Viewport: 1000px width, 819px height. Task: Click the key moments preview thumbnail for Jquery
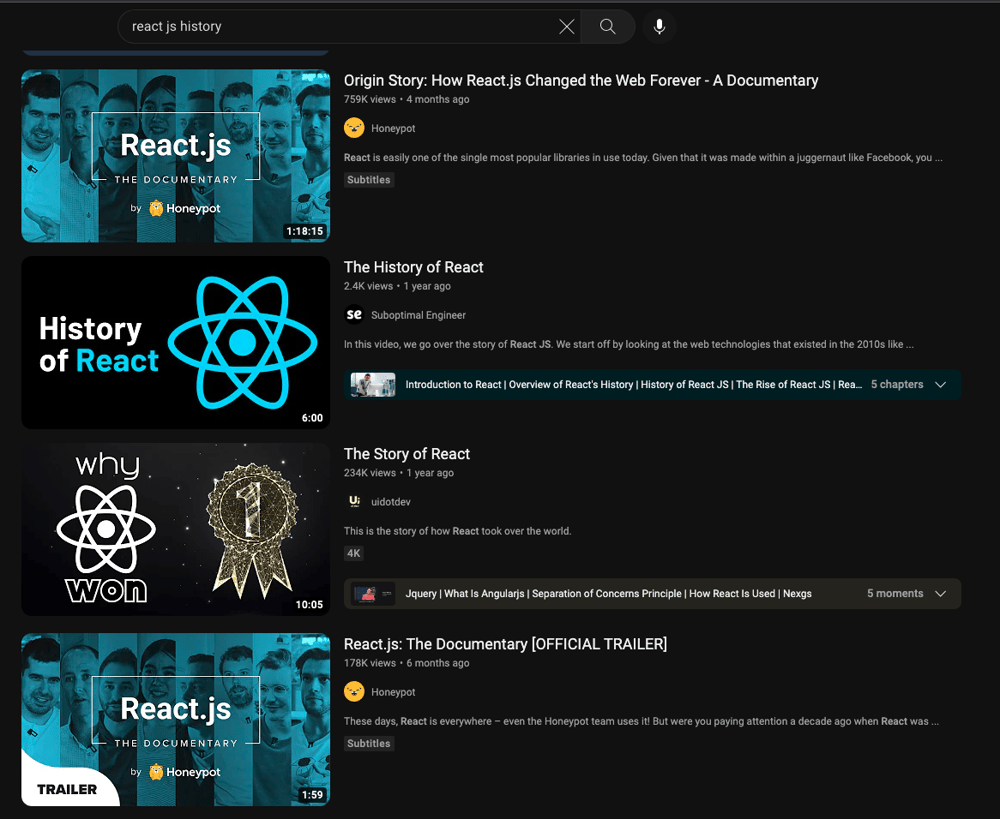[373, 593]
